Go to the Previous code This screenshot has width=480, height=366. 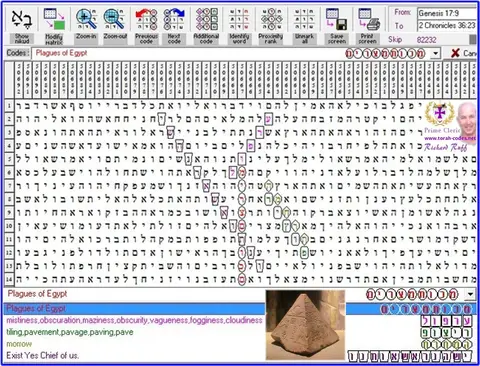(x=146, y=26)
